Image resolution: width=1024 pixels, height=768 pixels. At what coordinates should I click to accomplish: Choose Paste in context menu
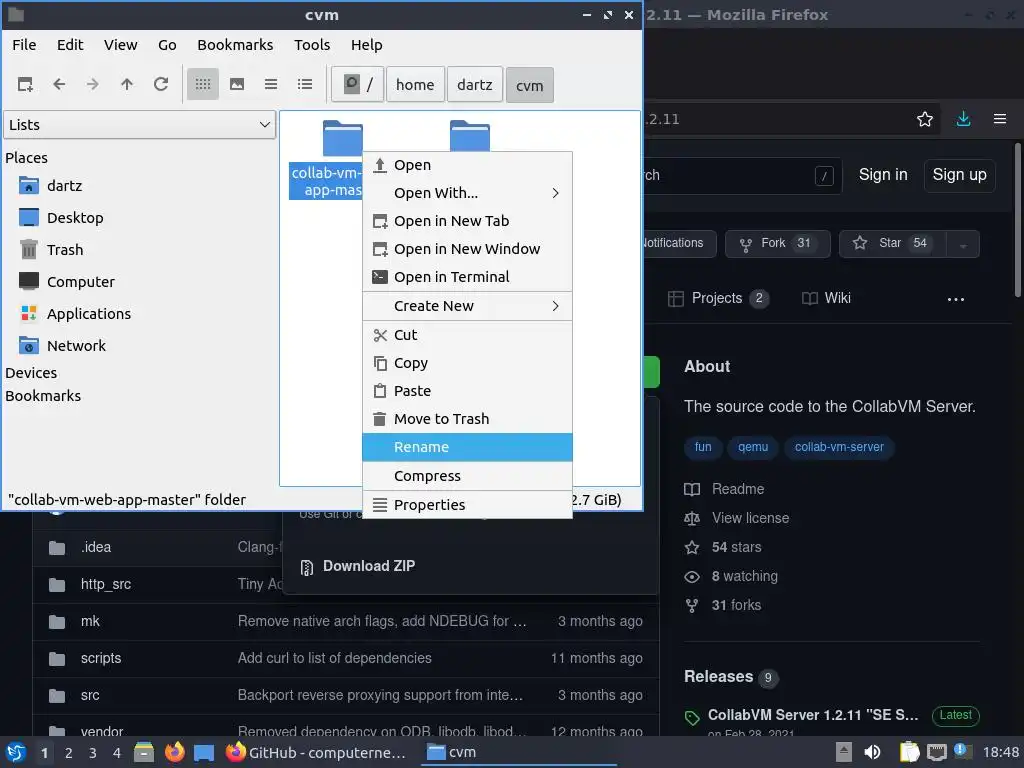[x=467, y=391]
